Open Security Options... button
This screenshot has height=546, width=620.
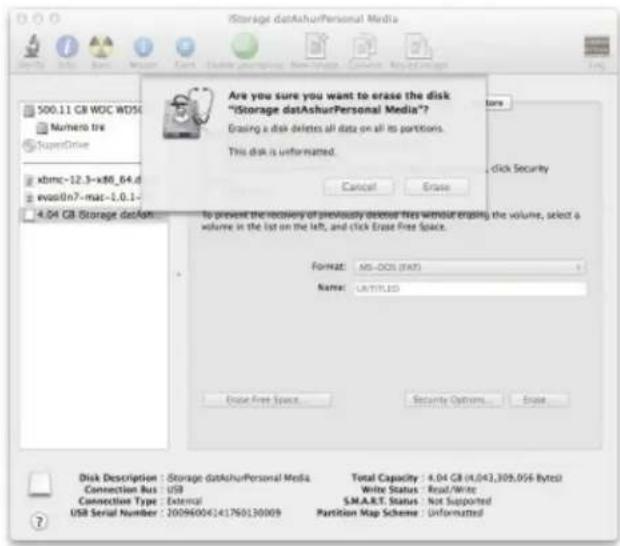454,400
